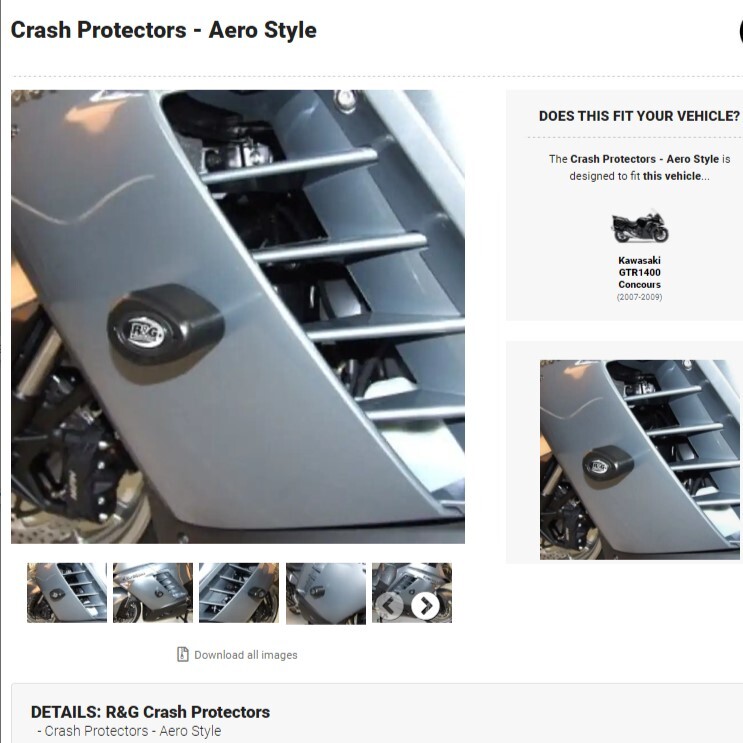This screenshot has width=743, height=743.
Task: Click the bold 'this vehicle' text
Action: pos(671,176)
